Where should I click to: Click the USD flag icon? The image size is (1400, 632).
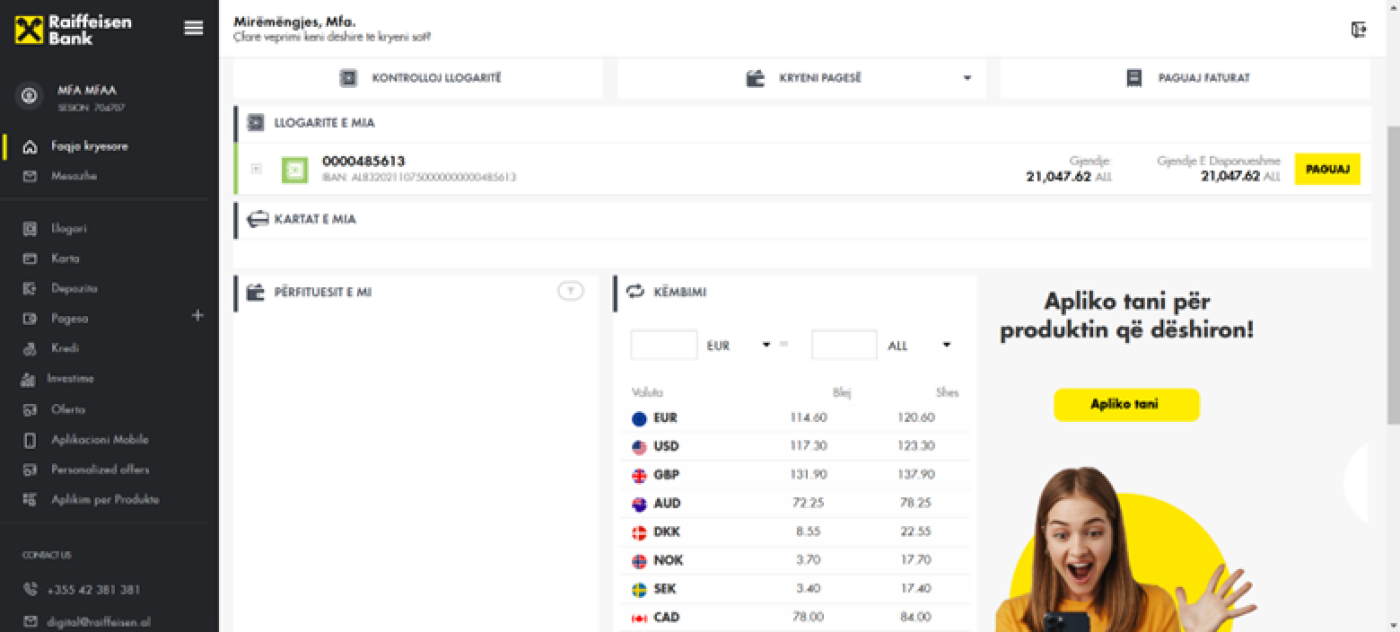pyautogui.click(x=640, y=447)
